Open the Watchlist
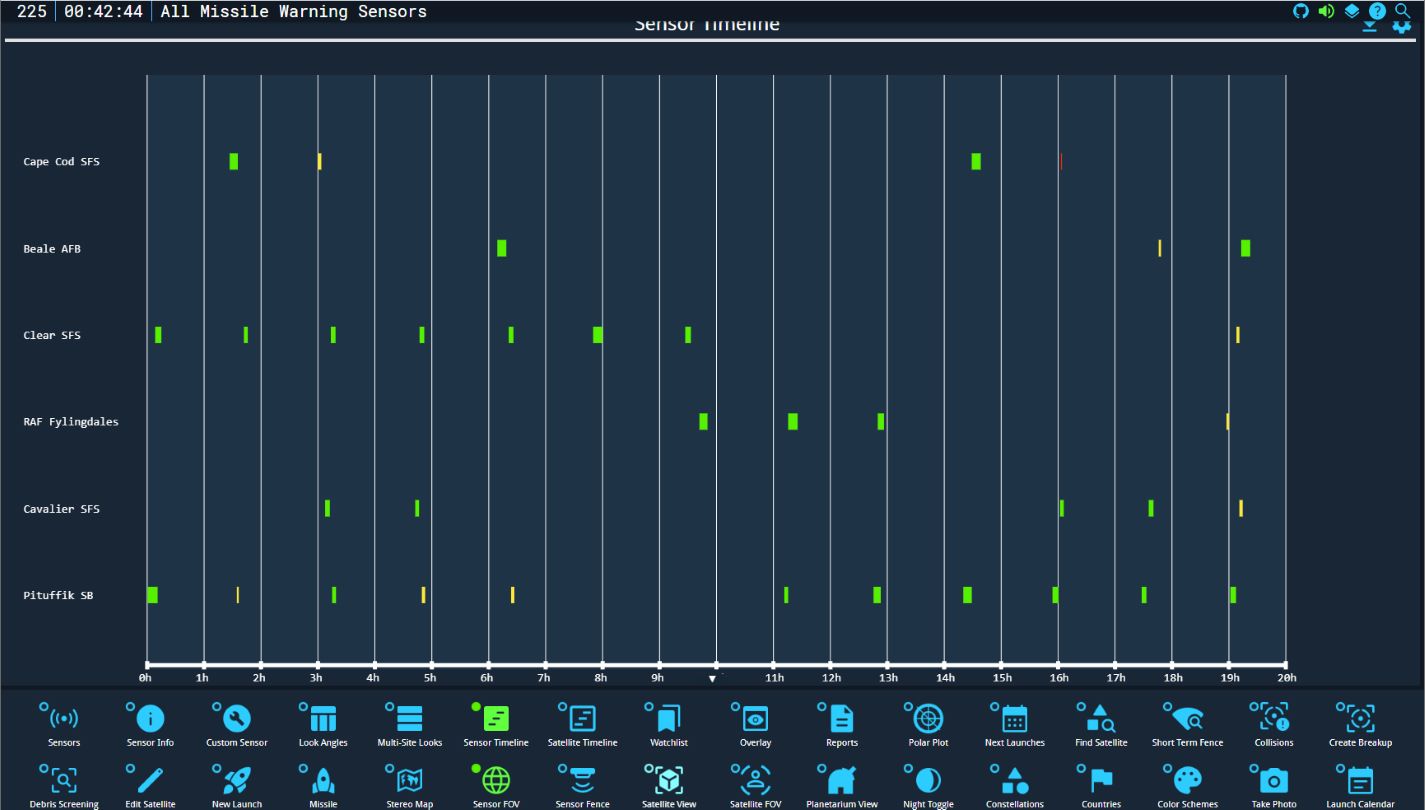Screen dimensions: 1425x810 pyautogui.click(x=669, y=718)
